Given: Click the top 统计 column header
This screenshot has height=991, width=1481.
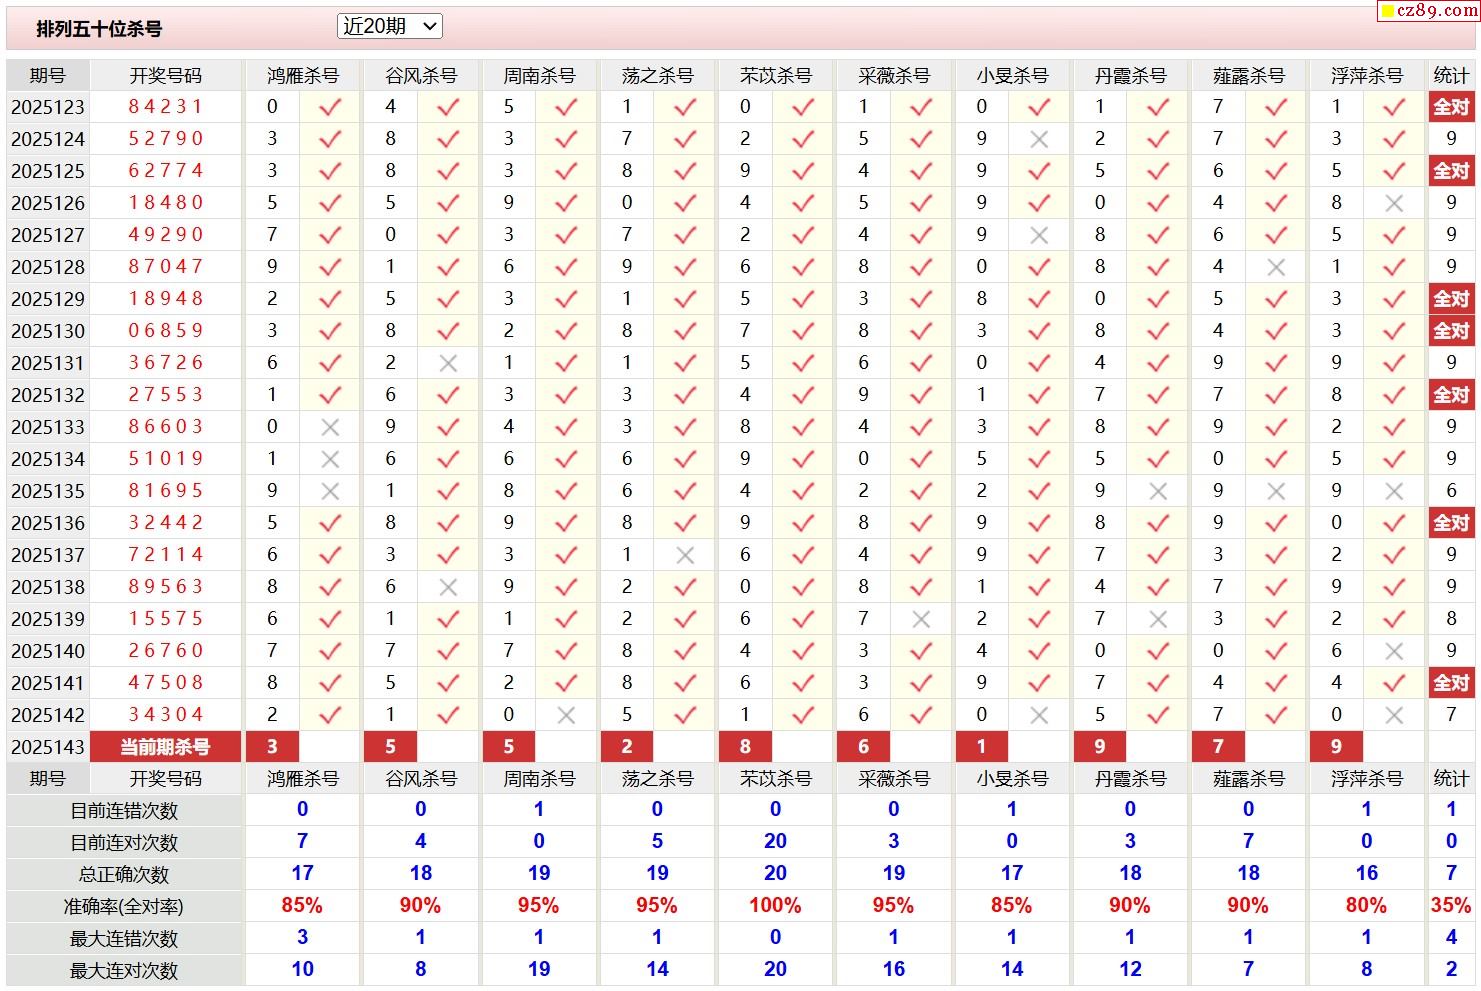Looking at the screenshot, I should tap(1451, 76).
